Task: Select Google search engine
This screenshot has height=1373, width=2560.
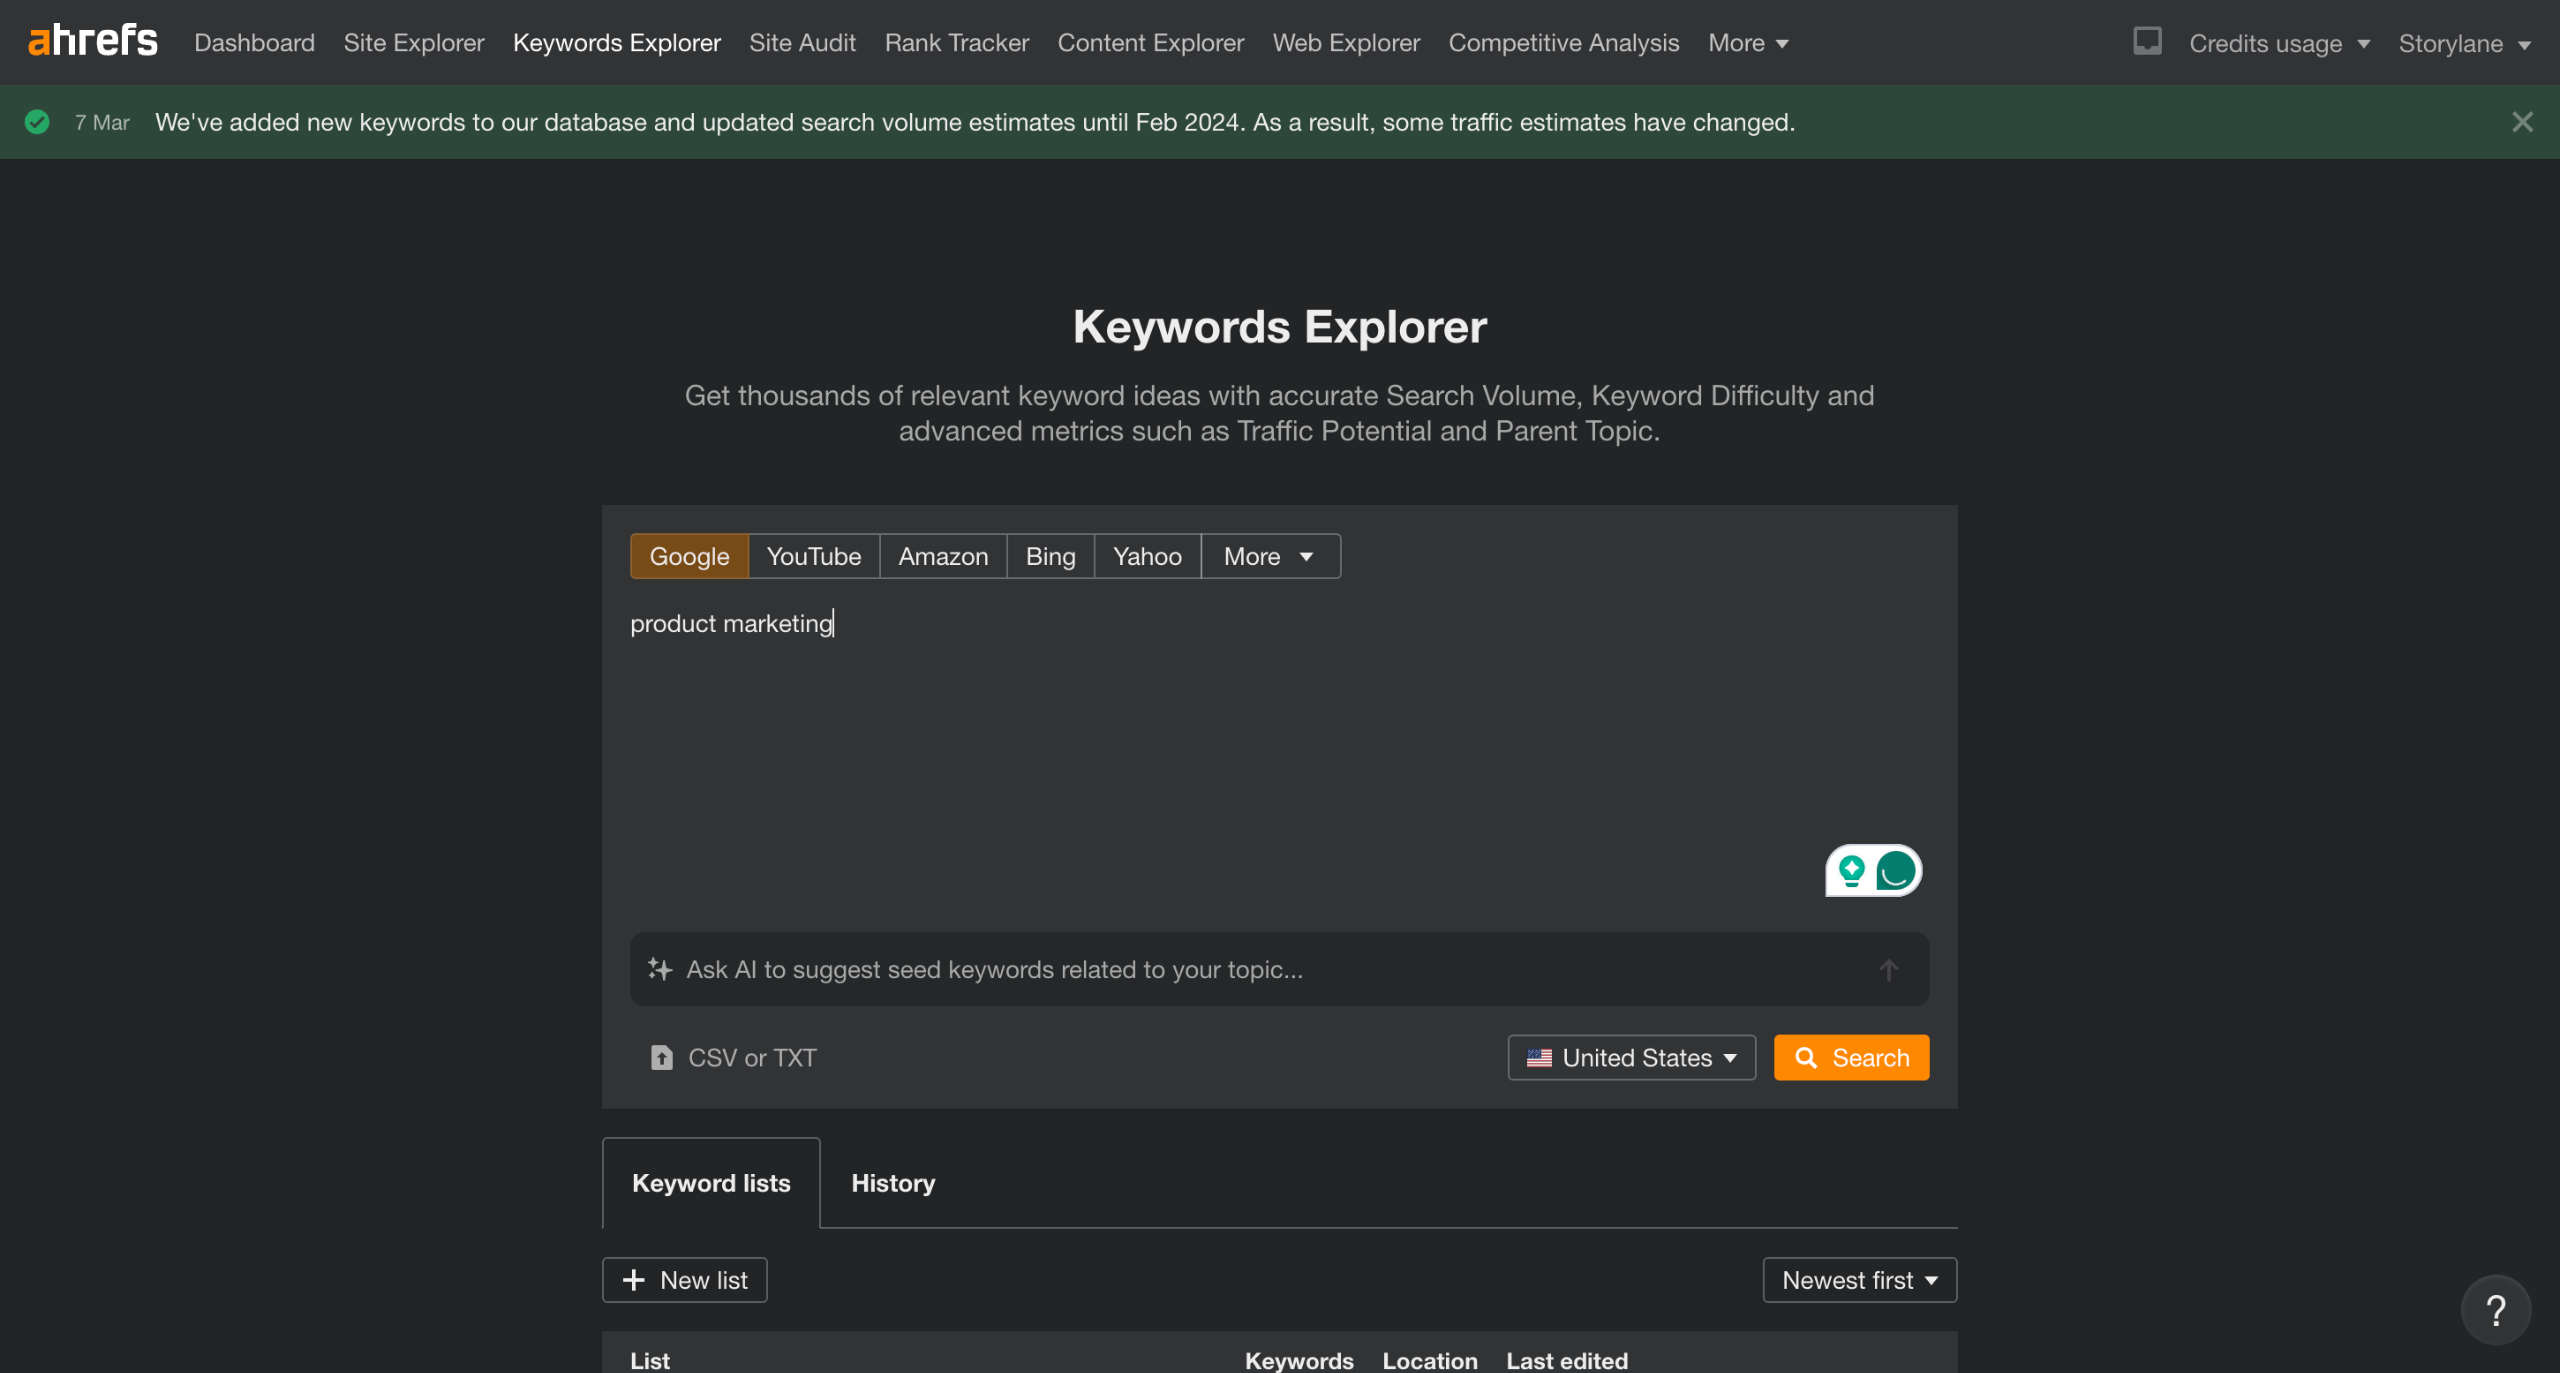Action: [x=689, y=556]
